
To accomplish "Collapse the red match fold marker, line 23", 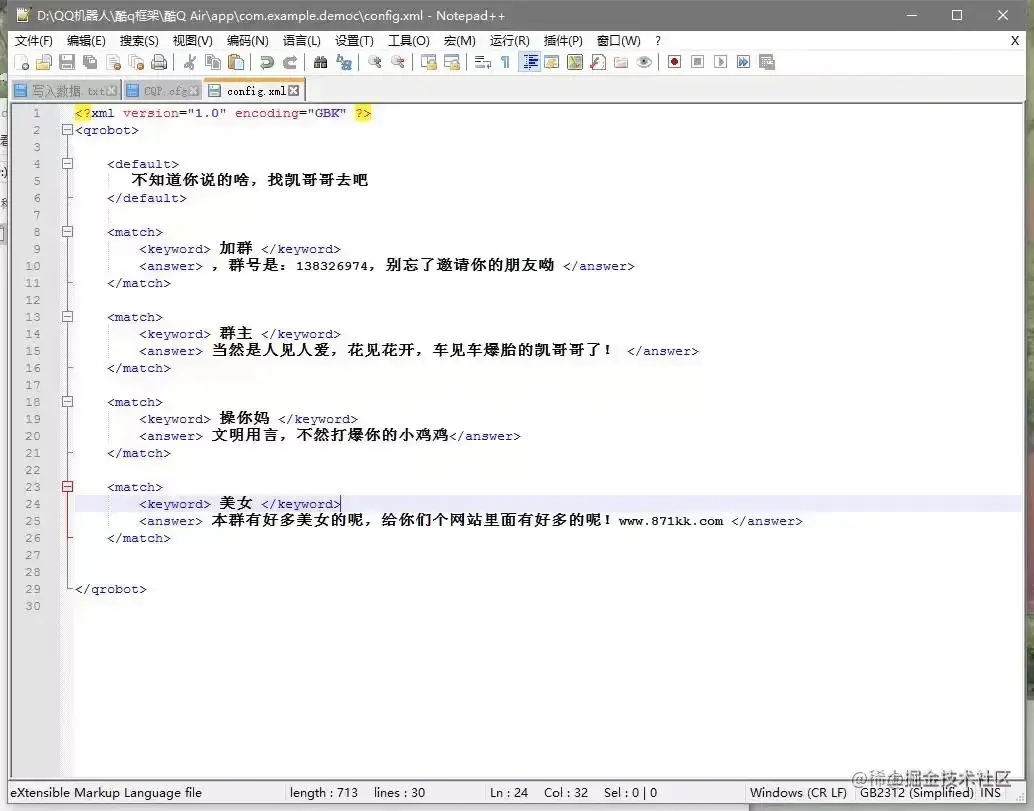I will pos(67,487).
